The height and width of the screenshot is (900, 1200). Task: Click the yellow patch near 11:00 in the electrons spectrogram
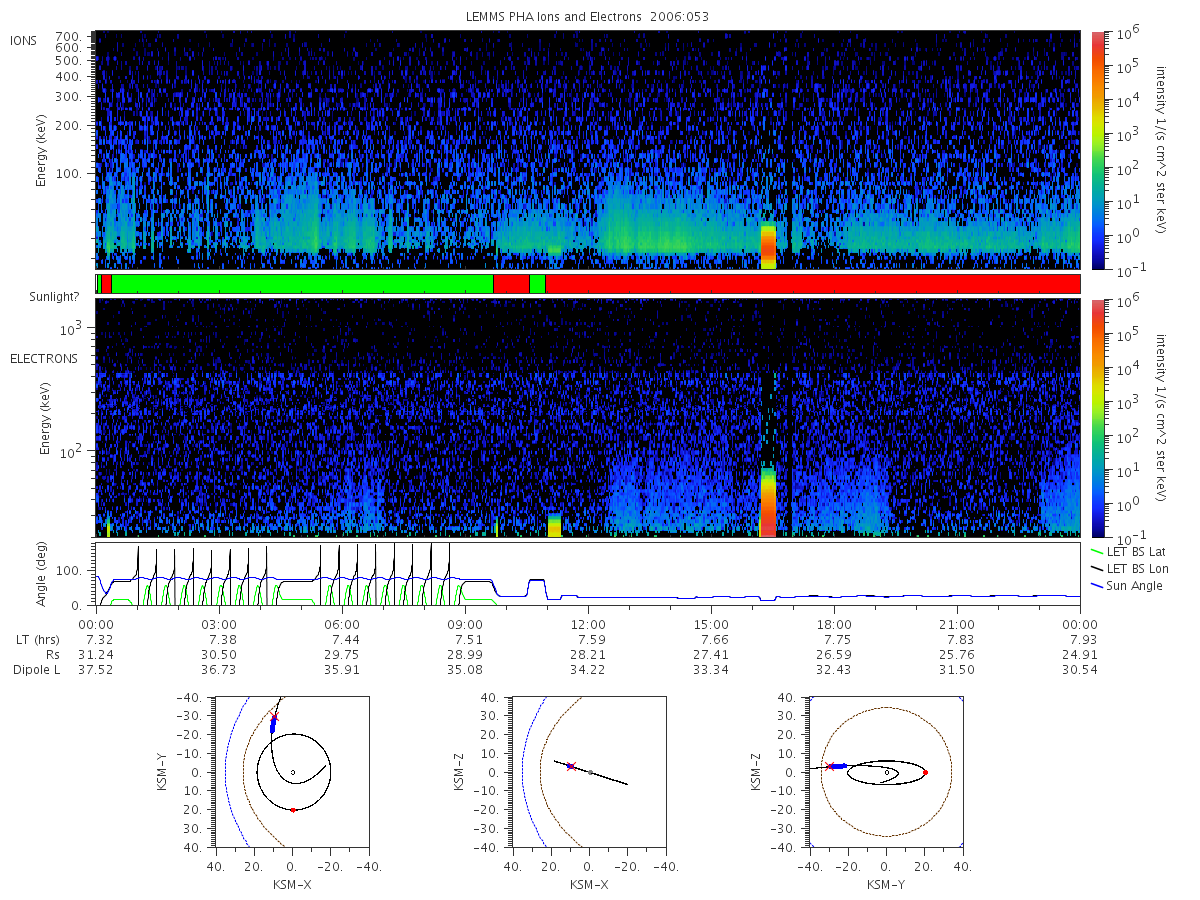click(554, 526)
